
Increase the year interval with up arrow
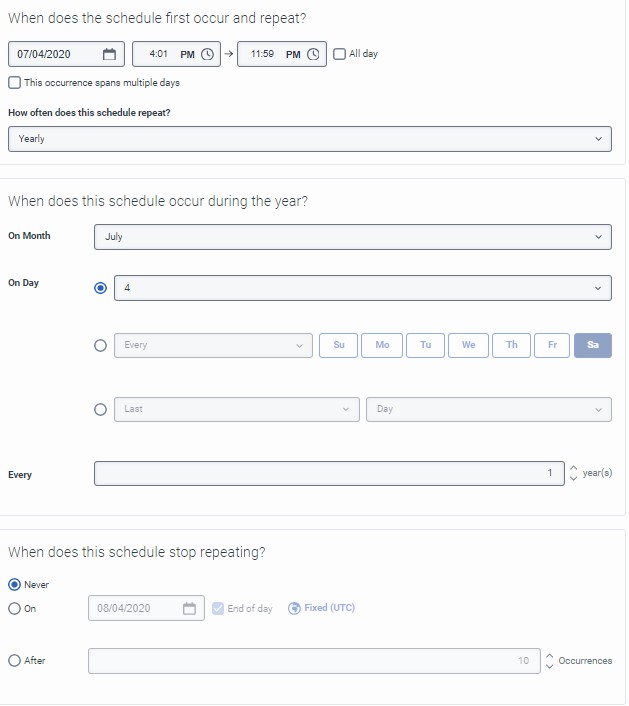pos(573,468)
